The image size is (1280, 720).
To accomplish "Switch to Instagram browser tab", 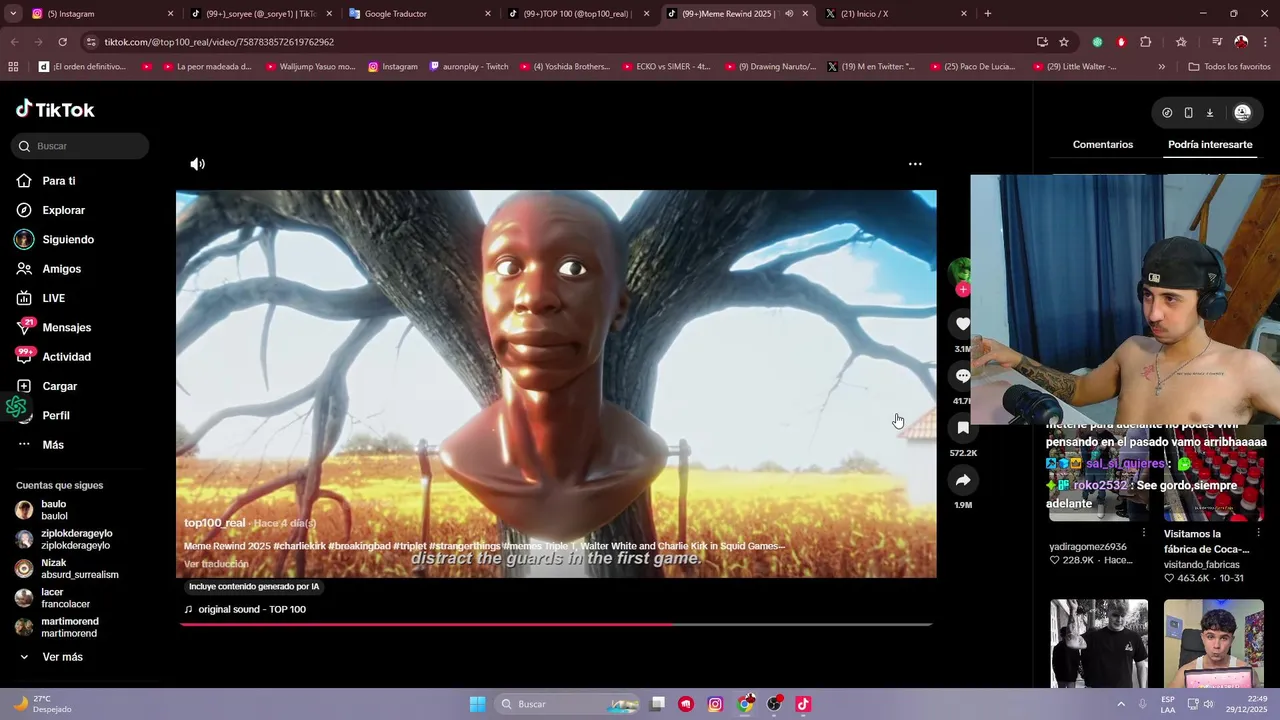I will tap(100, 13).
